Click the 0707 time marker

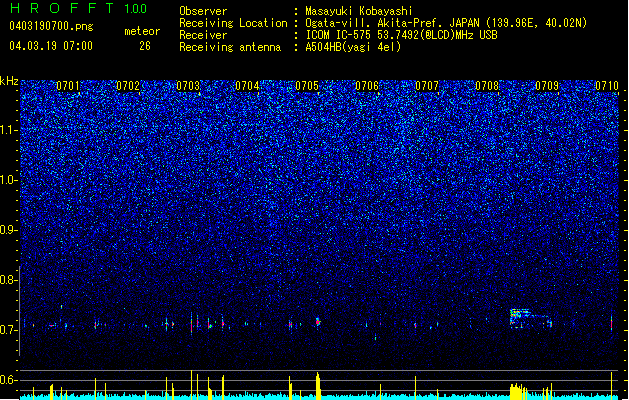point(427,86)
